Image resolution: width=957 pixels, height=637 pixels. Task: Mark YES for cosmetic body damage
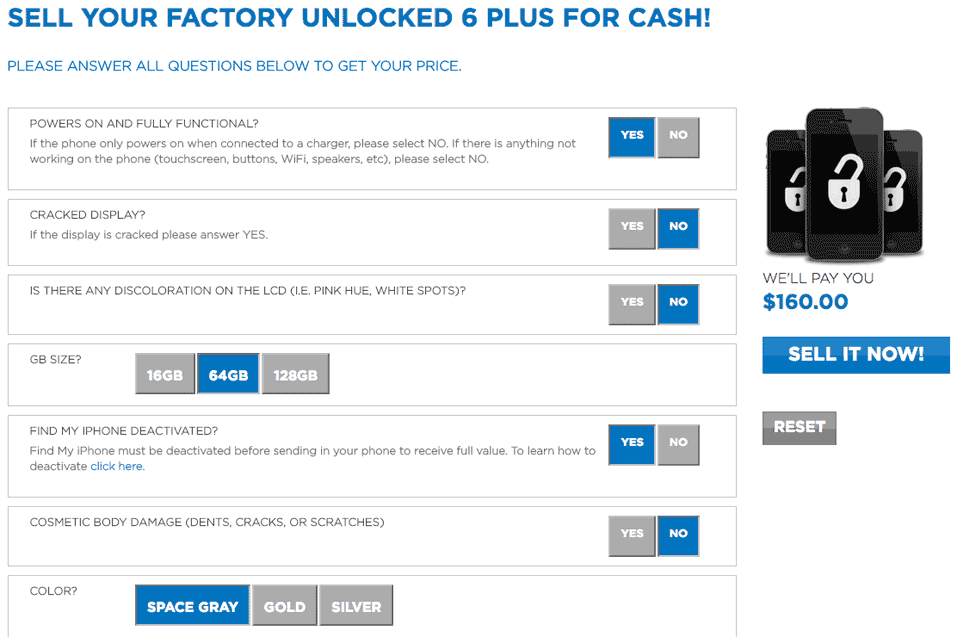click(x=632, y=536)
